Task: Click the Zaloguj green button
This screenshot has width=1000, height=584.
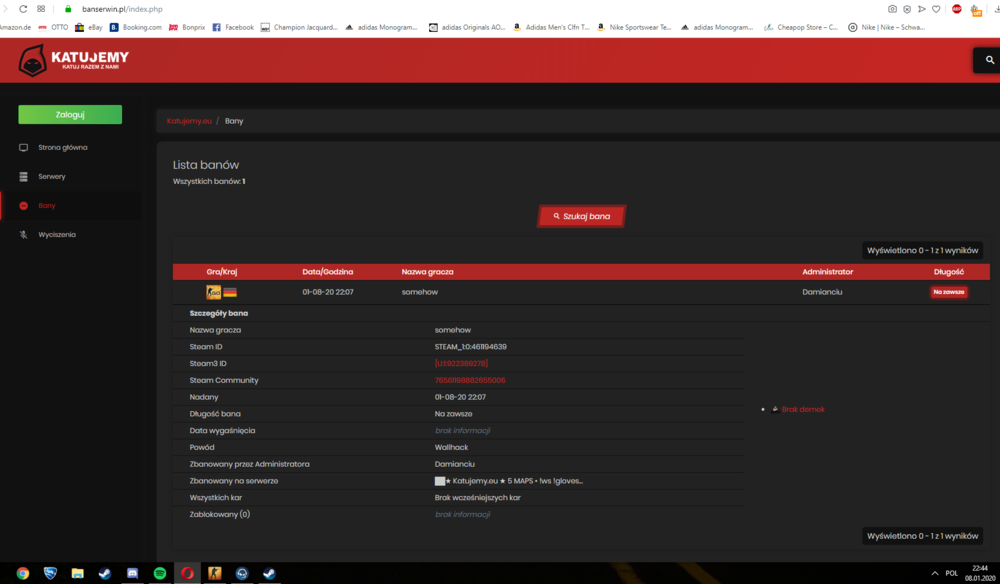Action: [70, 115]
